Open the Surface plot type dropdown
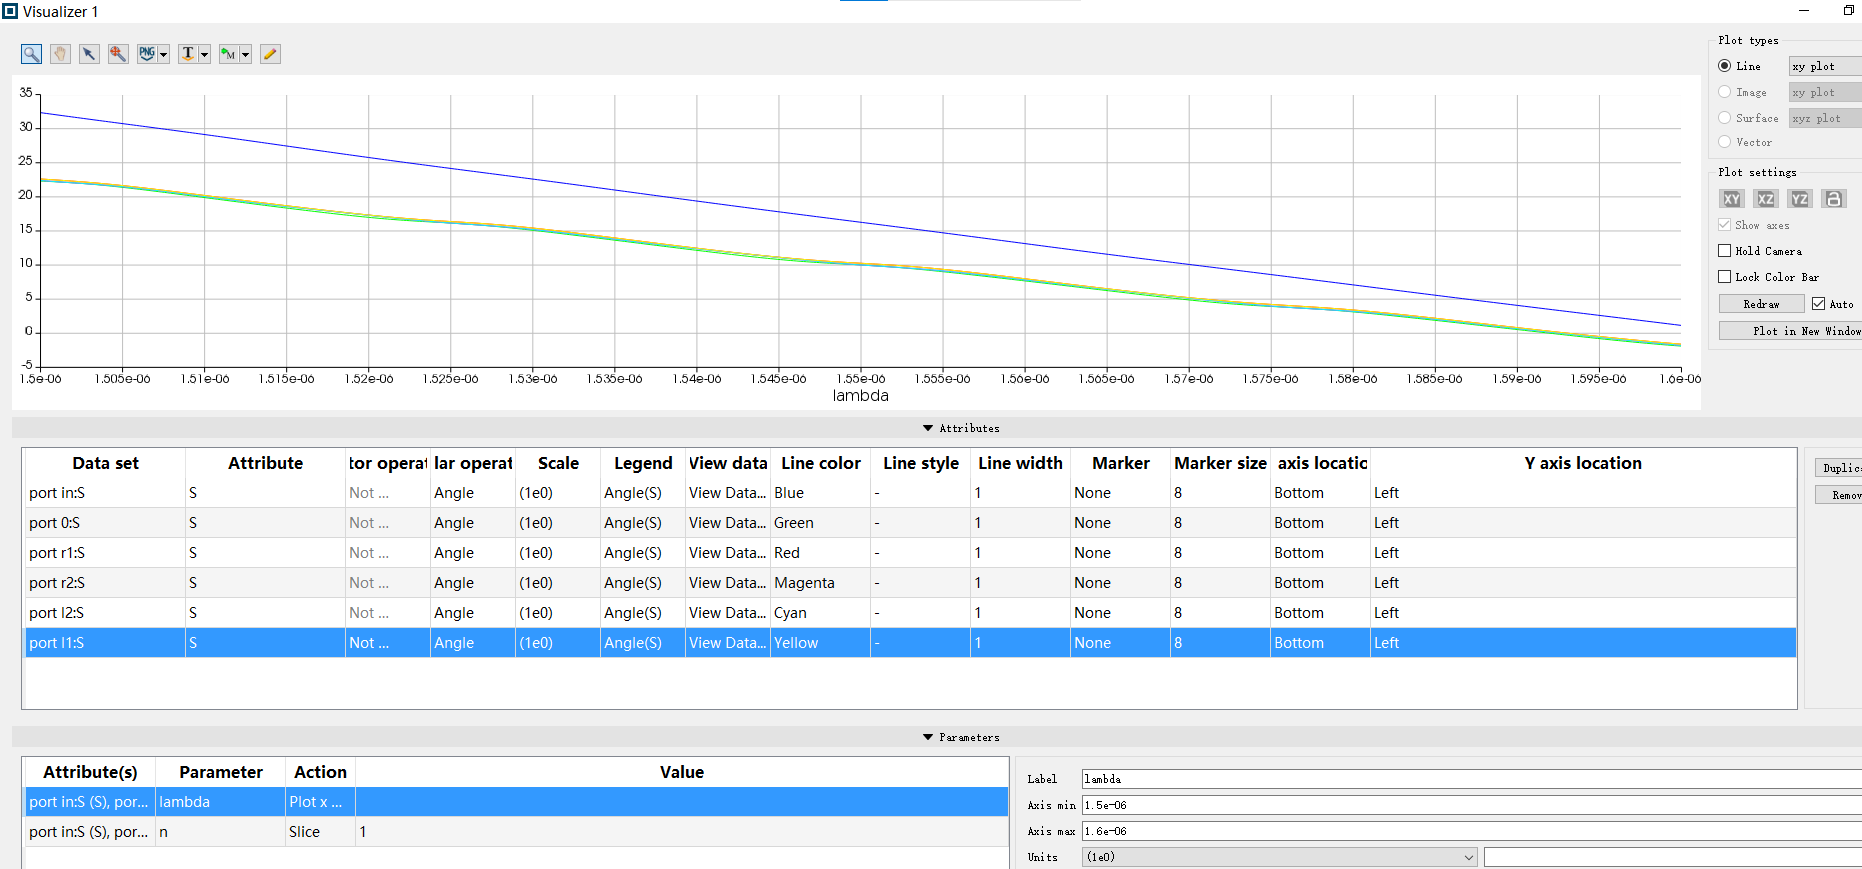Image resolution: width=1862 pixels, height=869 pixels. (x=1825, y=118)
